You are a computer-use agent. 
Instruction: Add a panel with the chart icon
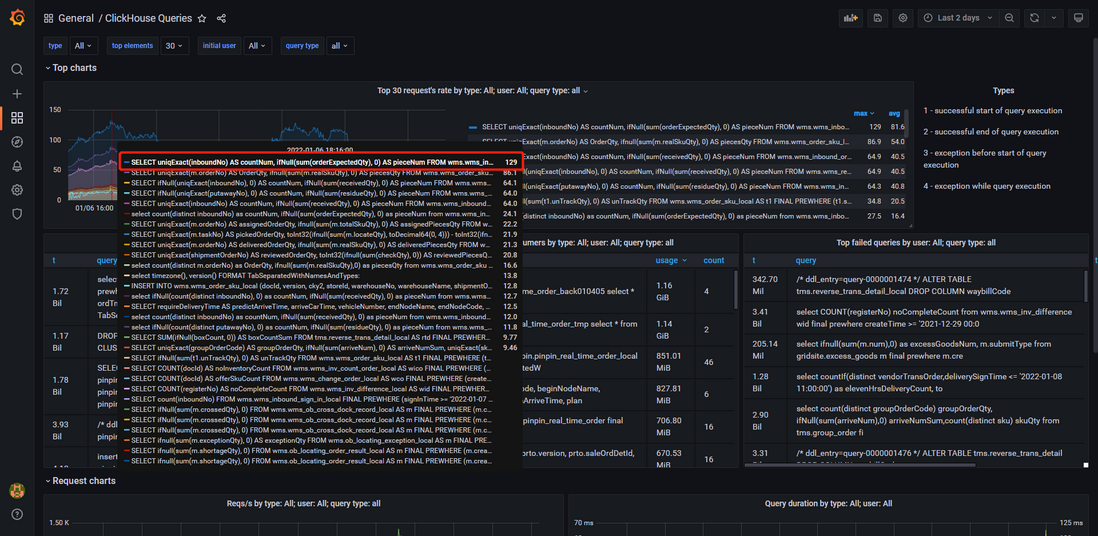click(851, 18)
